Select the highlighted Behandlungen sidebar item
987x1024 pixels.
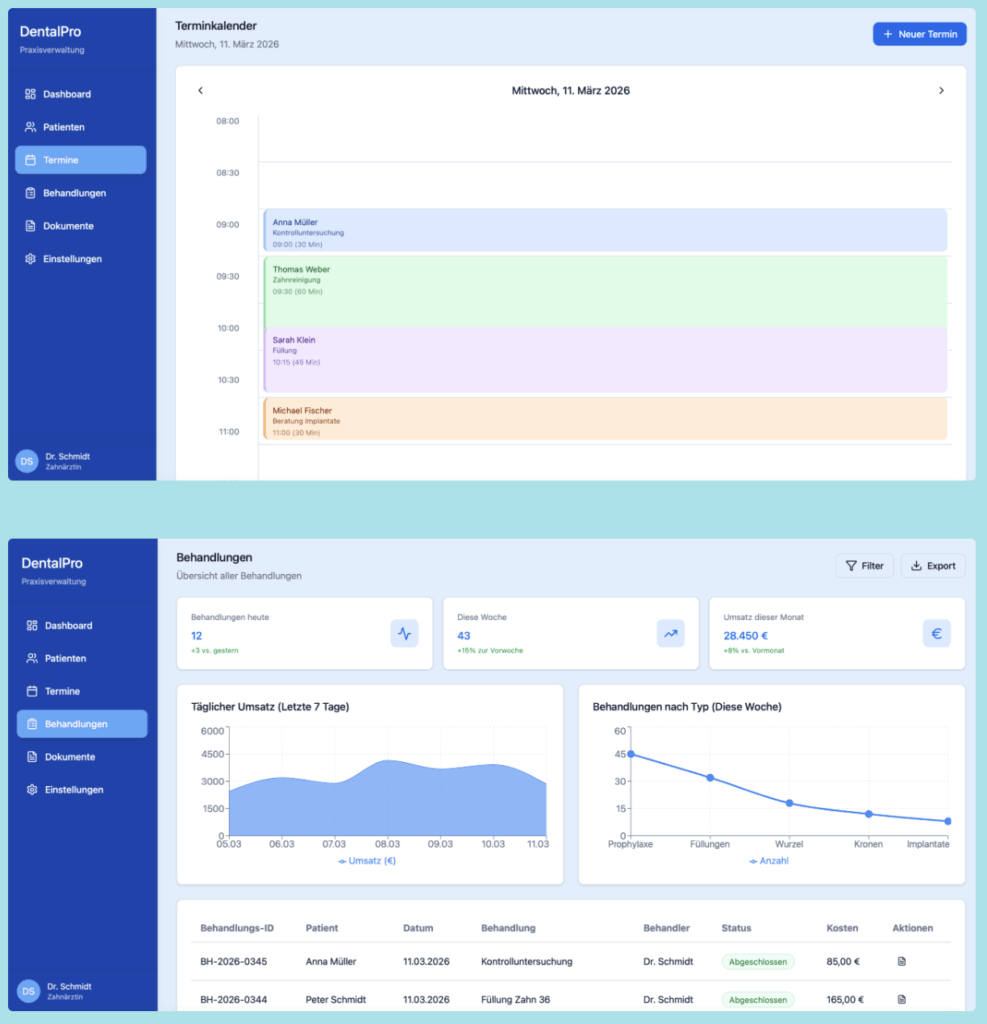pyautogui.click(x=82, y=724)
